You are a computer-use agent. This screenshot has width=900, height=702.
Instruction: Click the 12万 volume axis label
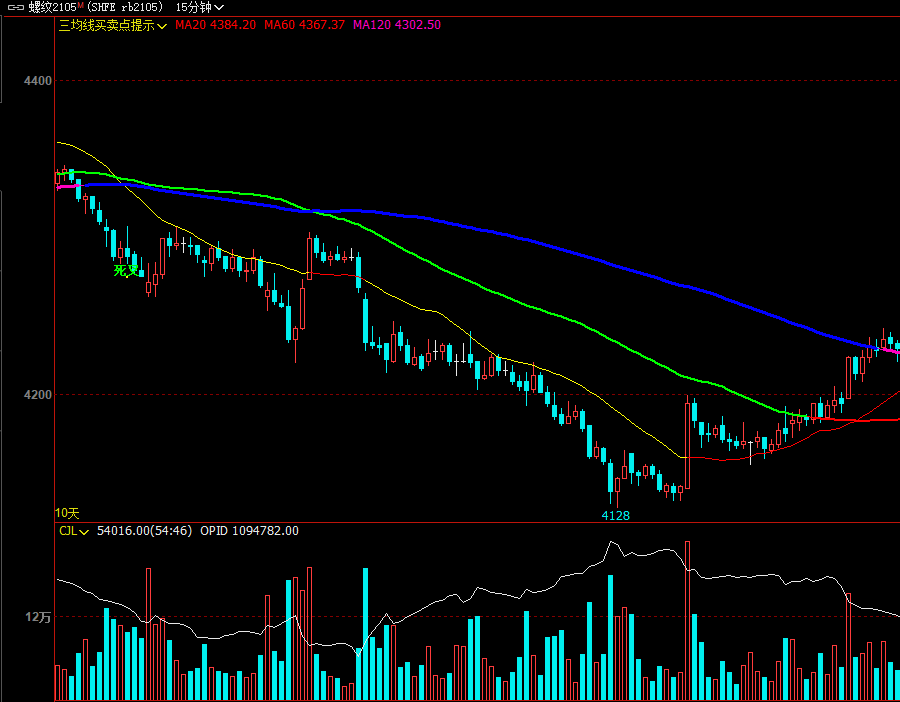click(39, 617)
